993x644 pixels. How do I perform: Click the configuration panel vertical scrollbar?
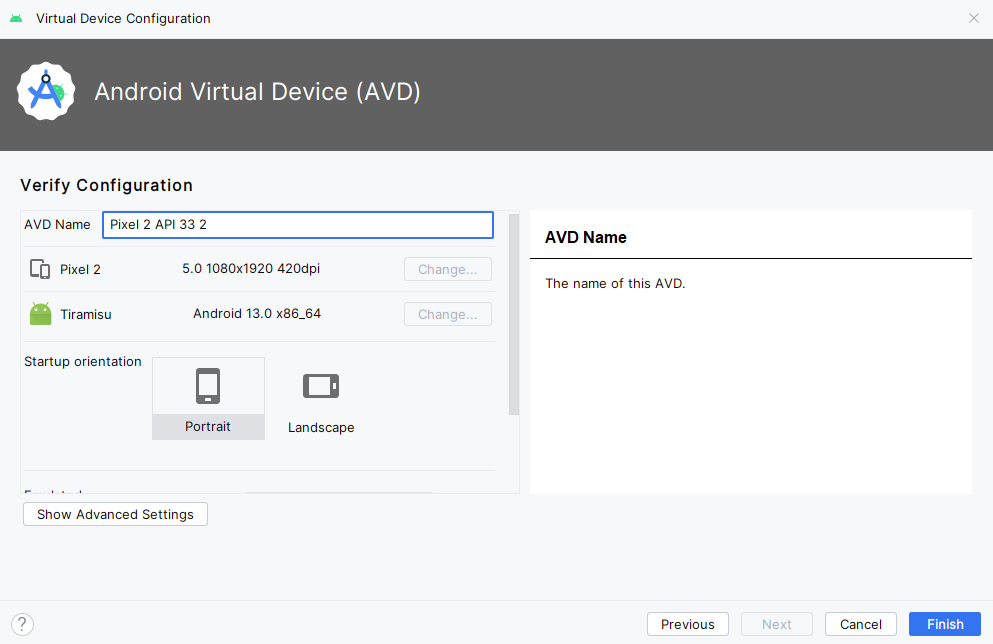tap(514, 315)
